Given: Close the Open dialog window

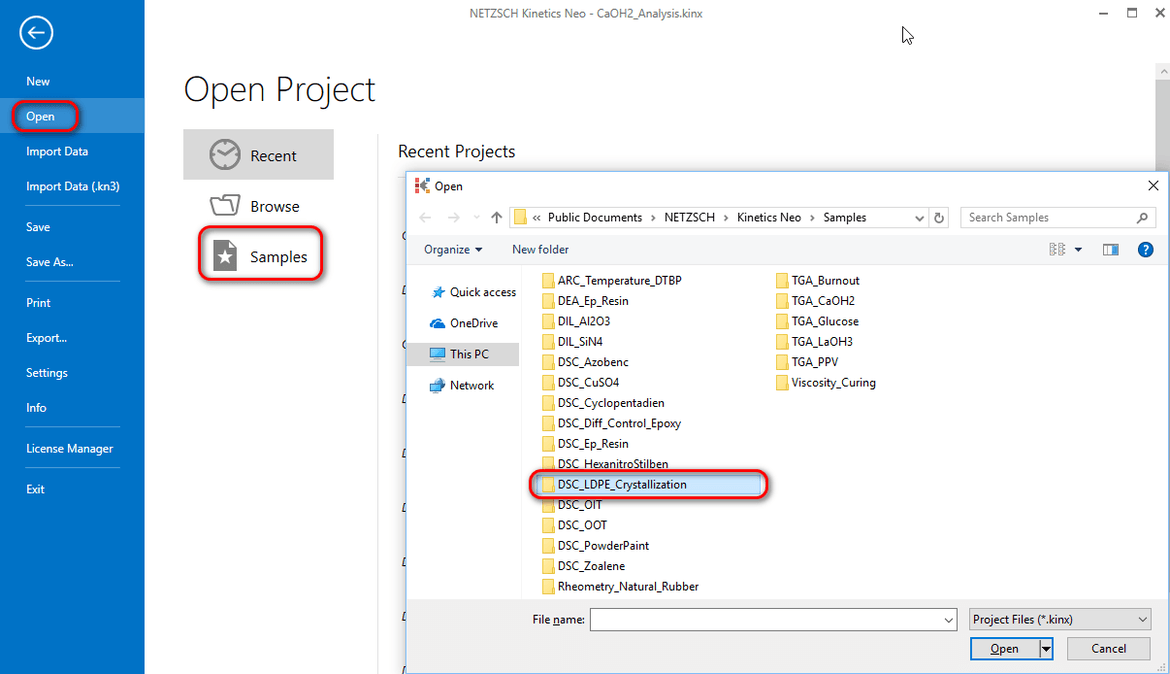Looking at the screenshot, I should coord(1153,186).
